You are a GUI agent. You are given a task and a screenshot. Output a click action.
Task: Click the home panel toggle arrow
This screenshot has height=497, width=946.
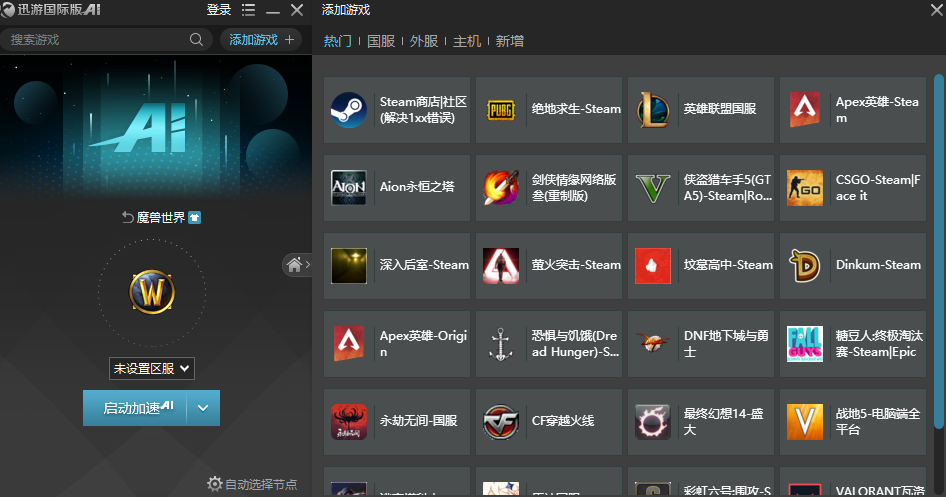coord(297,264)
